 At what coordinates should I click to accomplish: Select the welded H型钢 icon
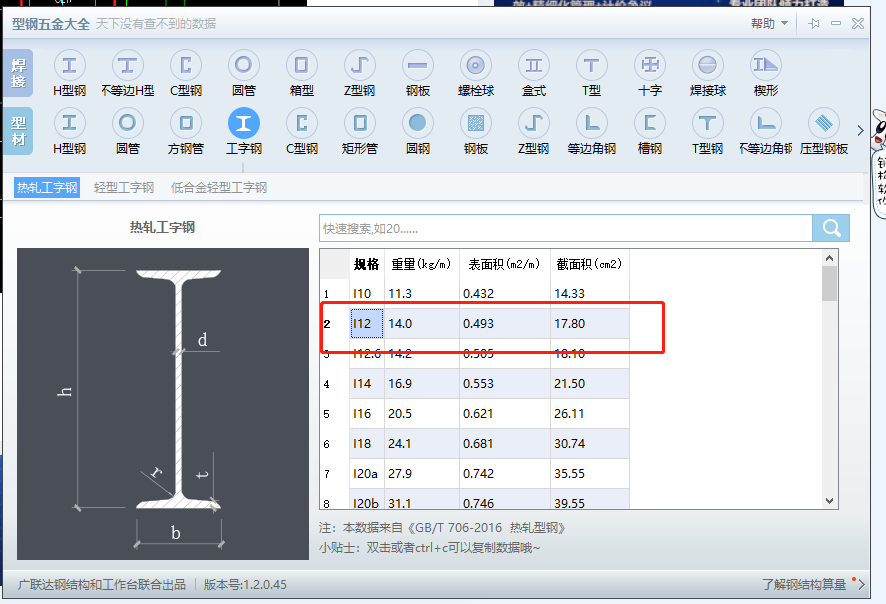70,66
